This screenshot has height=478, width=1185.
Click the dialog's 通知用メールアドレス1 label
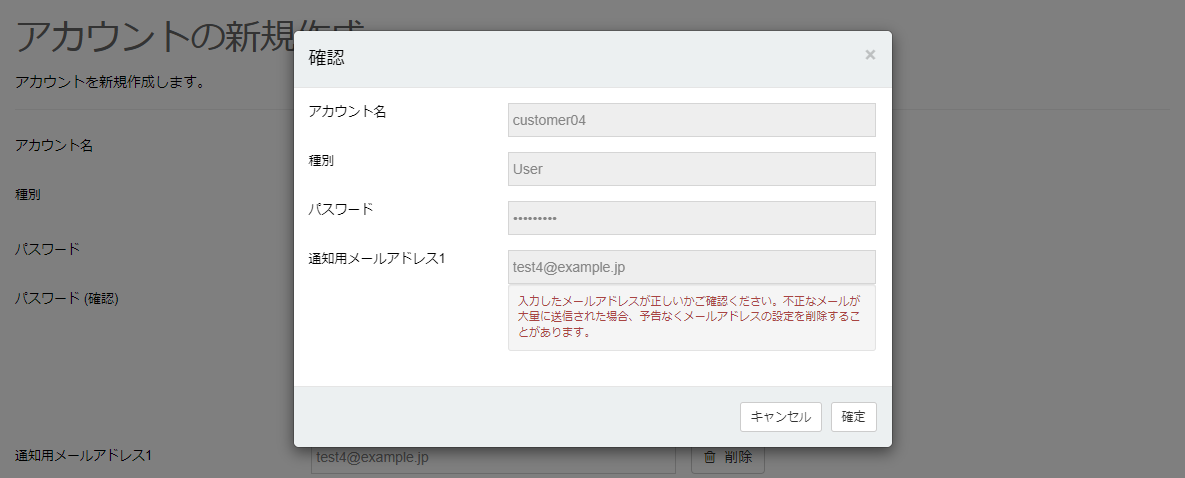coord(377,258)
